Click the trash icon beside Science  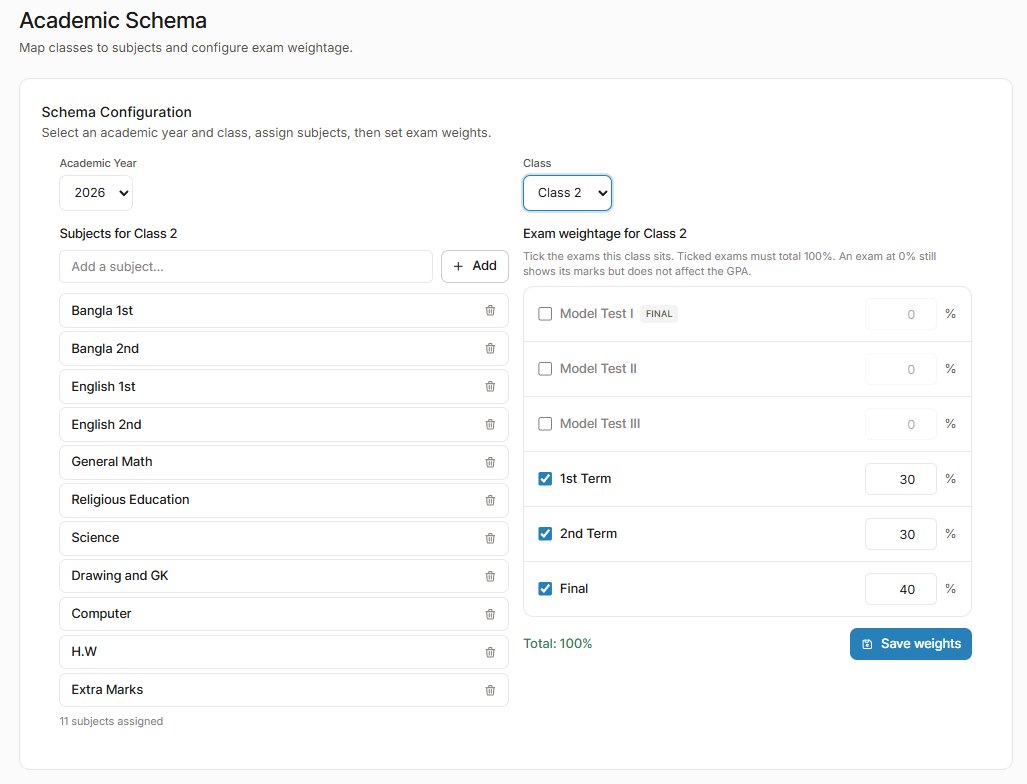pyautogui.click(x=490, y=538)
